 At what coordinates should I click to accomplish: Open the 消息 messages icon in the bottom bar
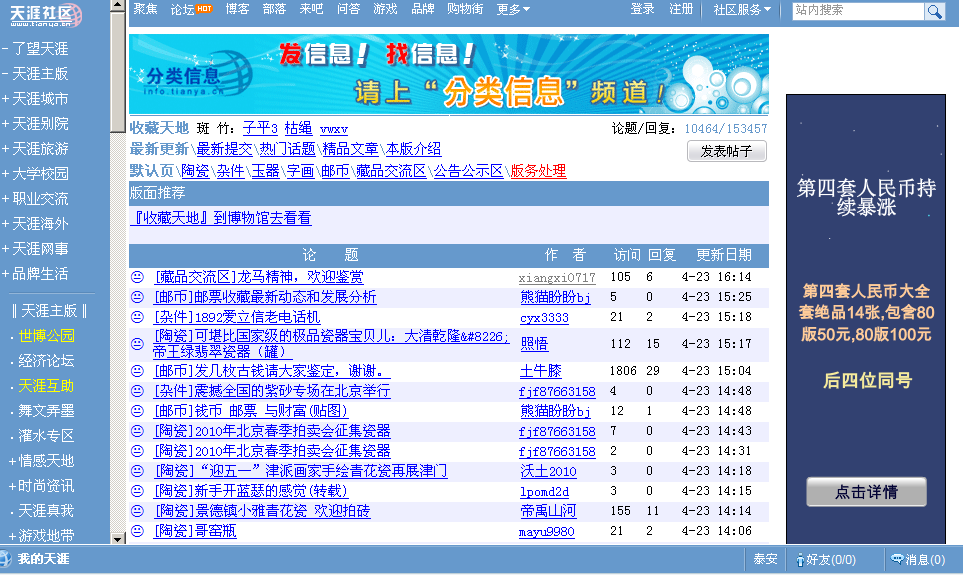[x=897, y=560]
